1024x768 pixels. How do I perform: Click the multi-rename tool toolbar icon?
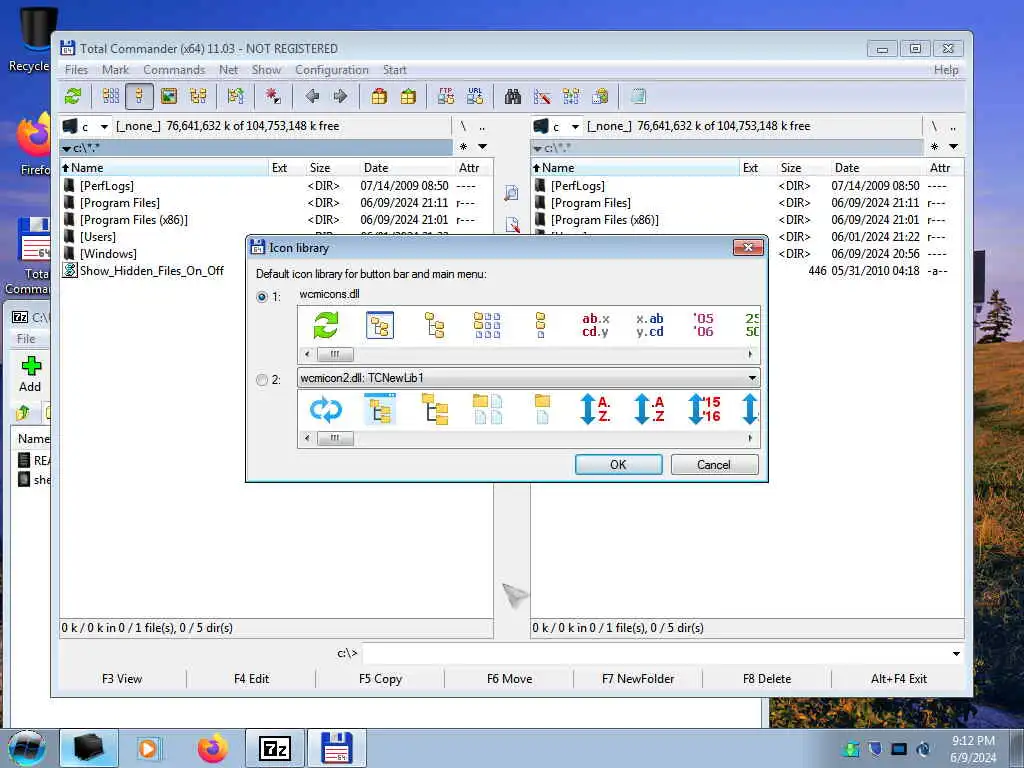(542, 97)
